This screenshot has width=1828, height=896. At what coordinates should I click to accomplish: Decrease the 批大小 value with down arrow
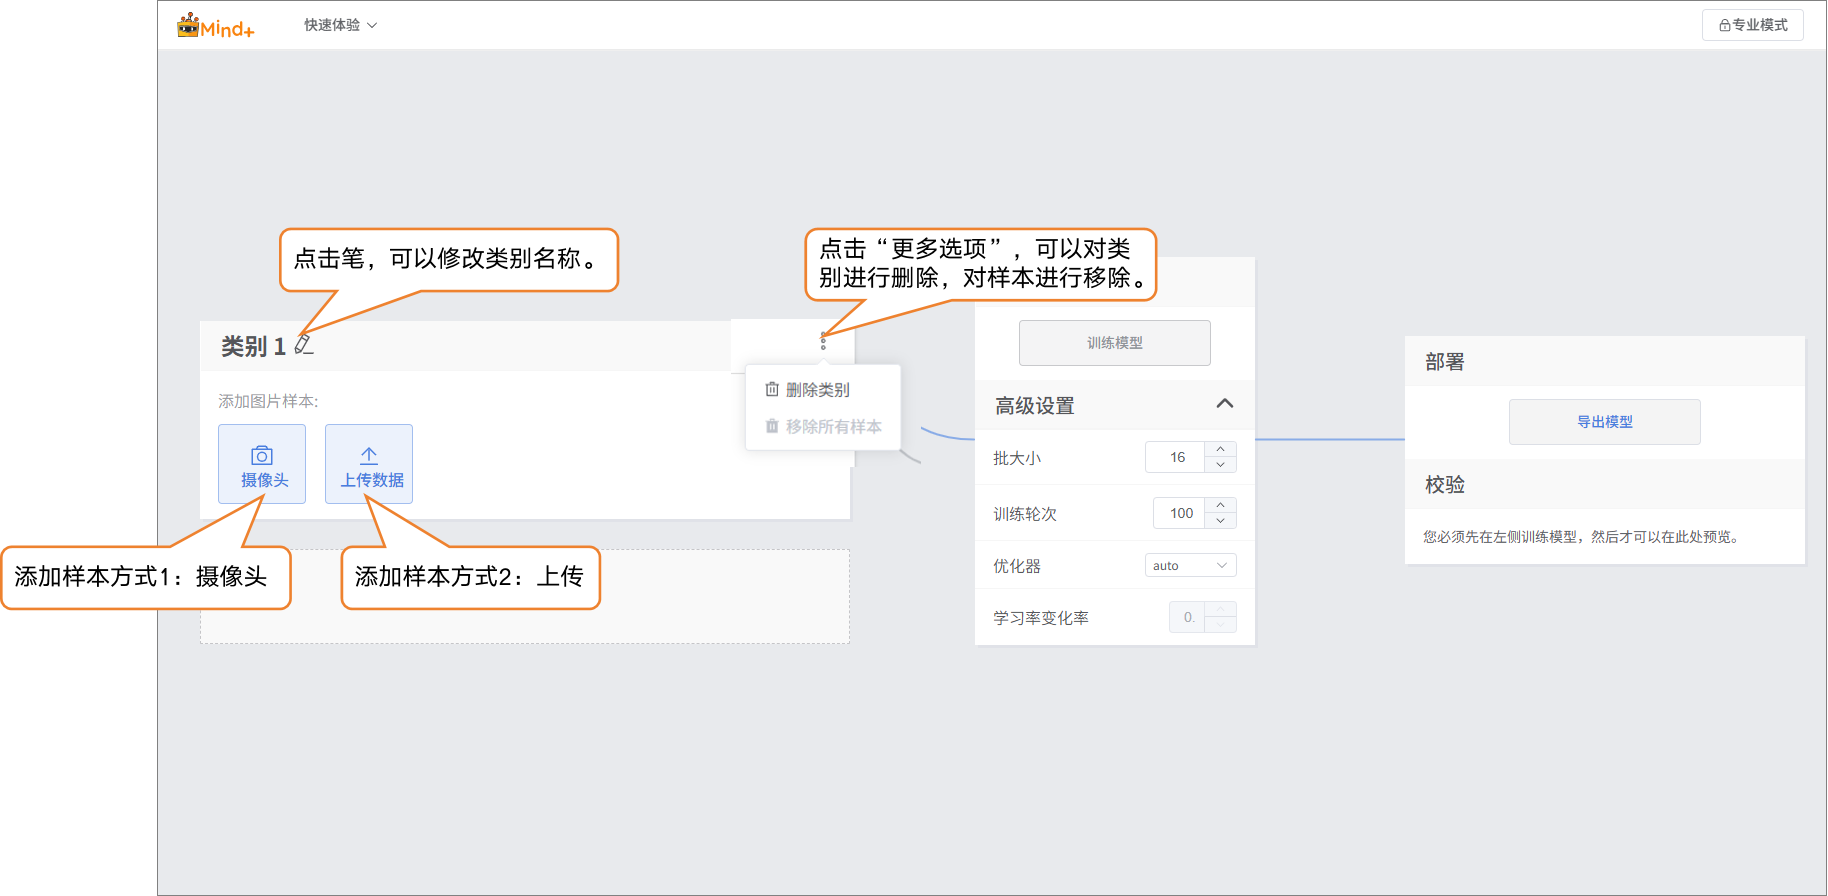coord(1220,465)
